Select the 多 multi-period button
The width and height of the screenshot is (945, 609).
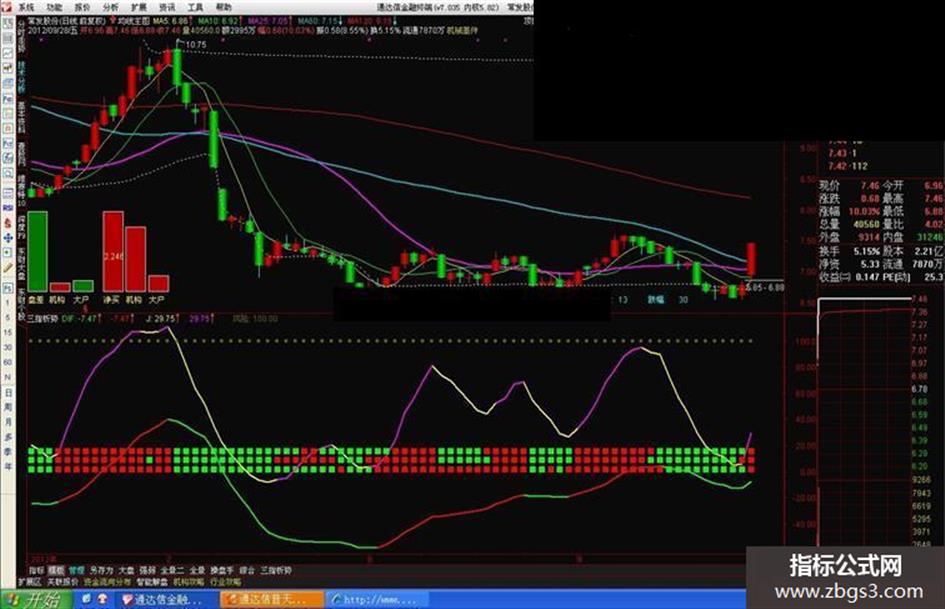8,437
